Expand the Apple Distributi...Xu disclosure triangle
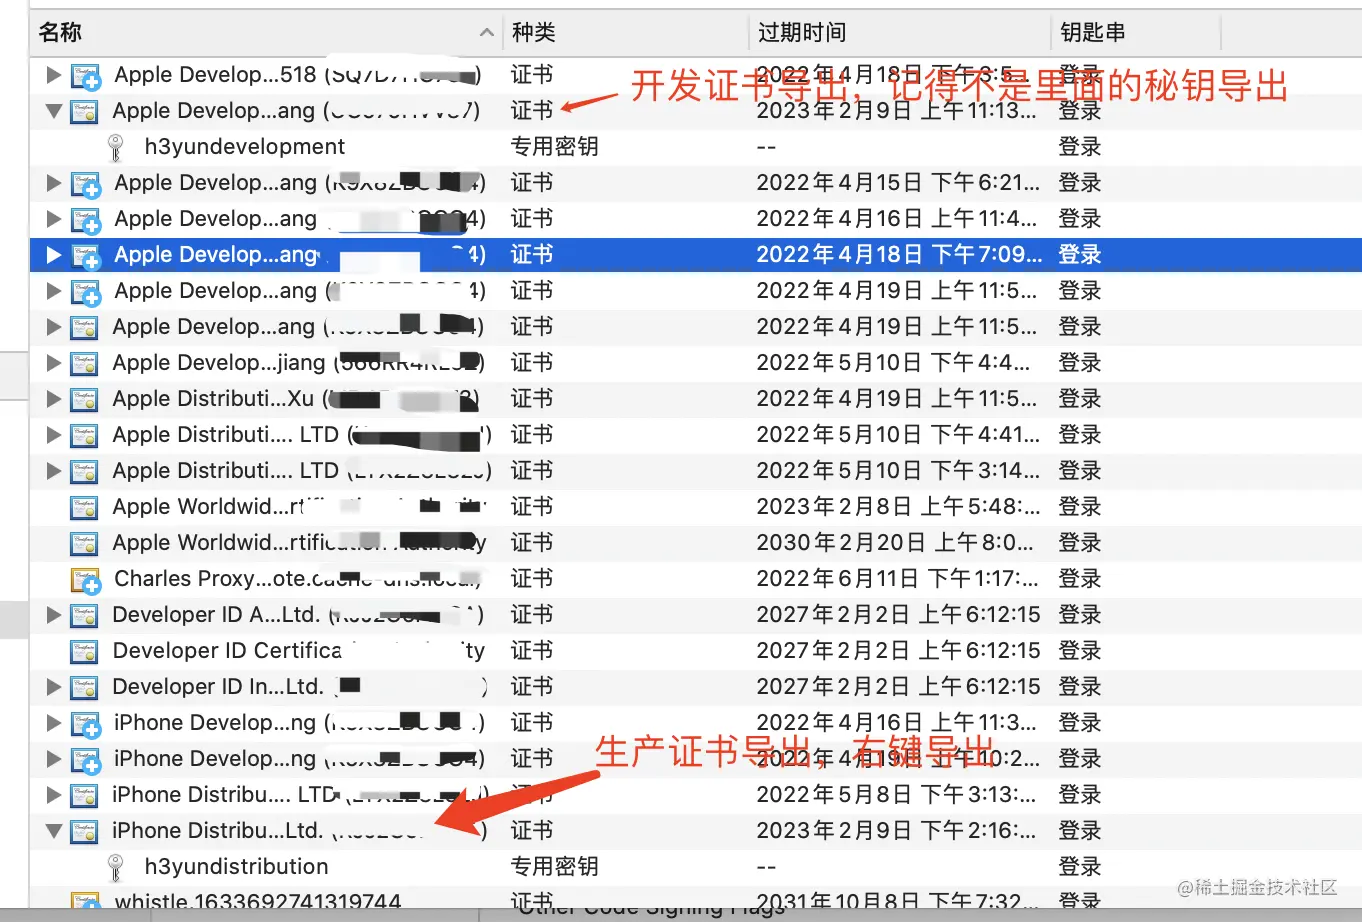The width and height of the screenshot is (1362, 922). point(53,398)
